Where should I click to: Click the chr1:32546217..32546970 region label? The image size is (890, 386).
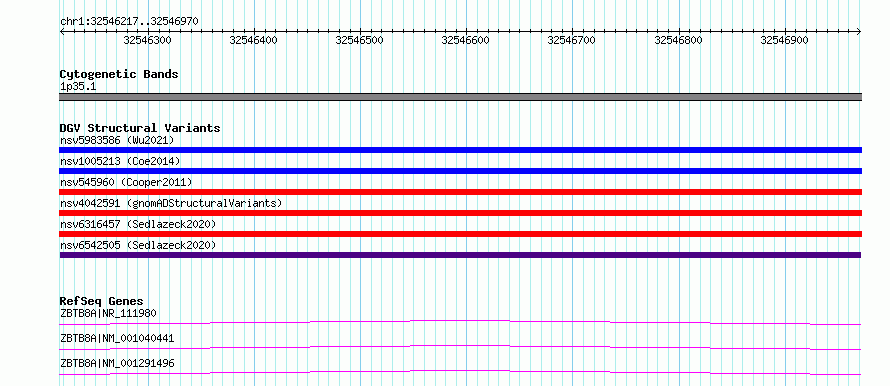[129, 22]
